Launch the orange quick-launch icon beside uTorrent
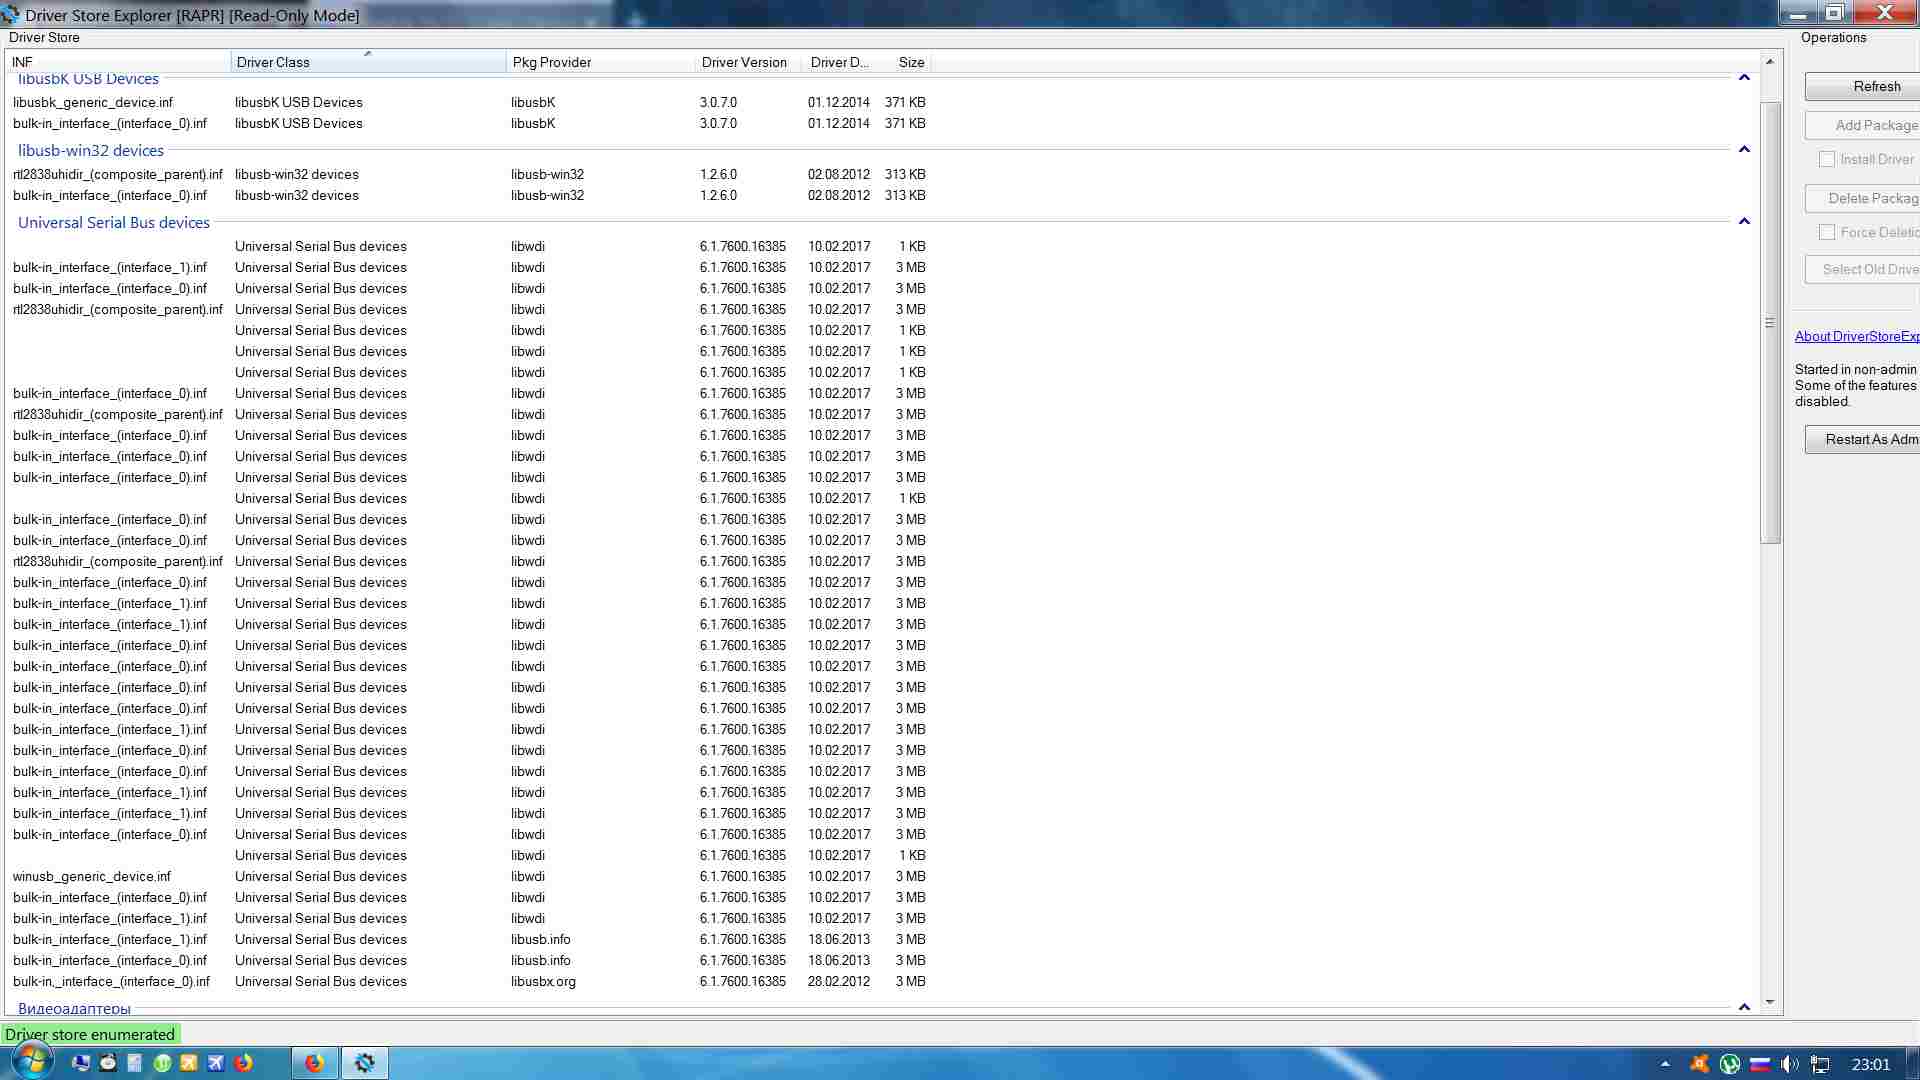Viewport: 1920px width, 1080px height. pos(188,1063)
